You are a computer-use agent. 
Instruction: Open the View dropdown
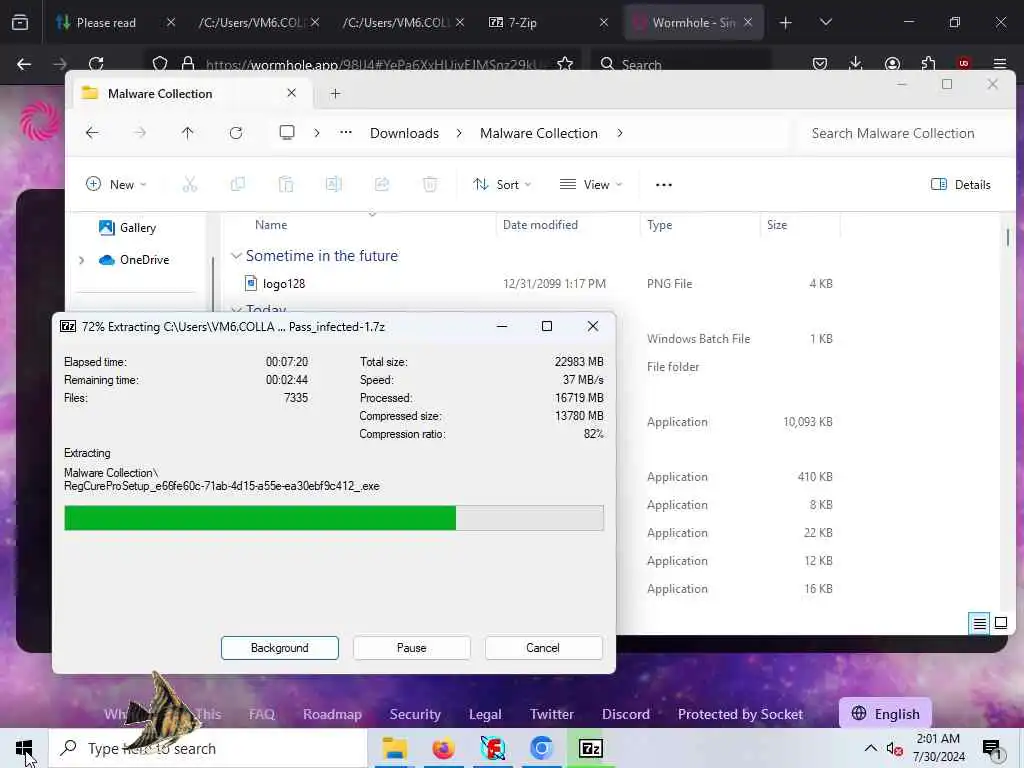pos(591,185)
